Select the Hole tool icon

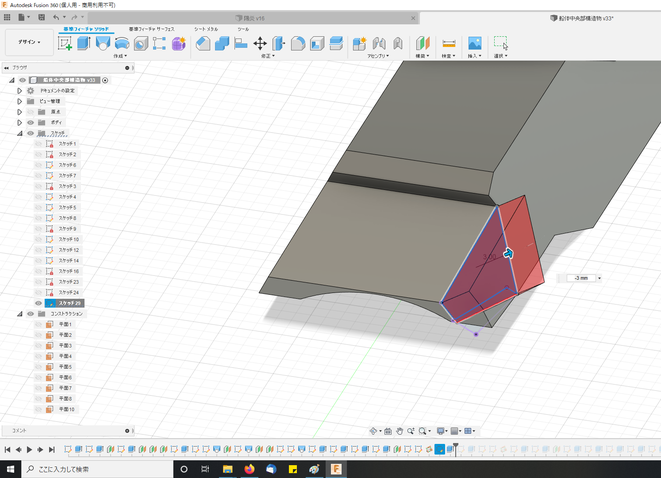141,43
